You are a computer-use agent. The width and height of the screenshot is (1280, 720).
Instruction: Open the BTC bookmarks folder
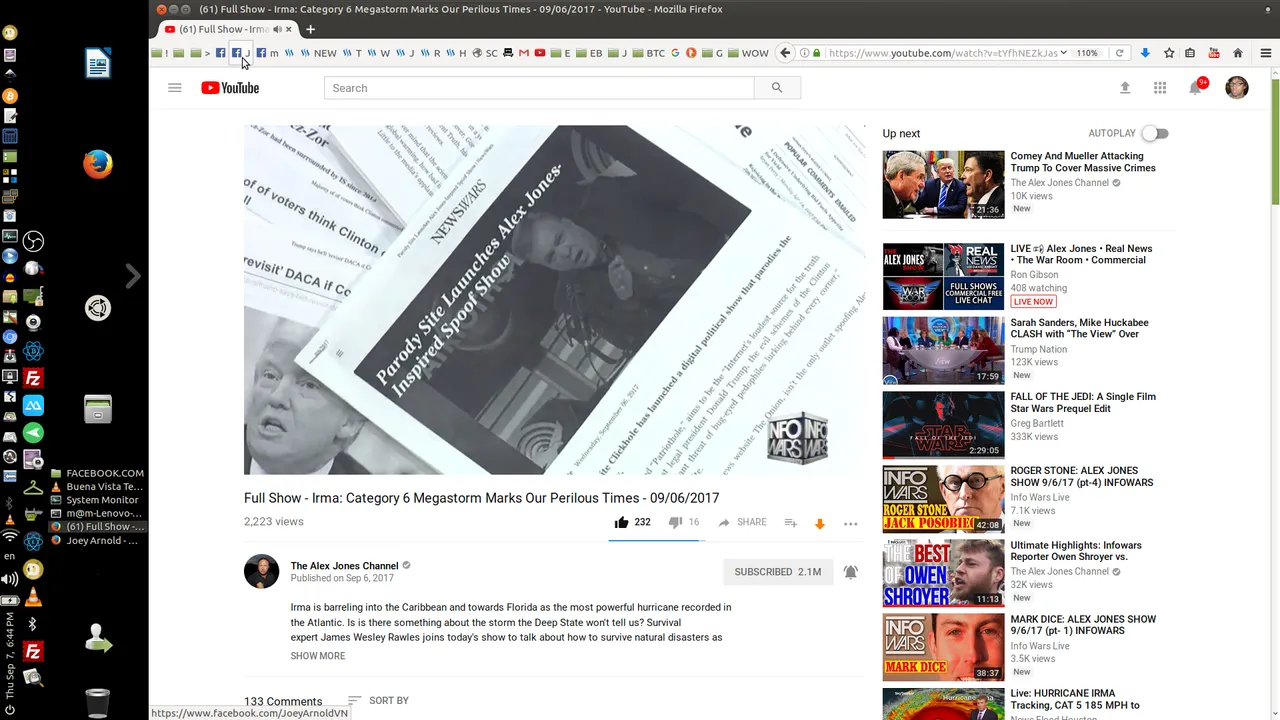pyautogui.click(x=648, y=53)
